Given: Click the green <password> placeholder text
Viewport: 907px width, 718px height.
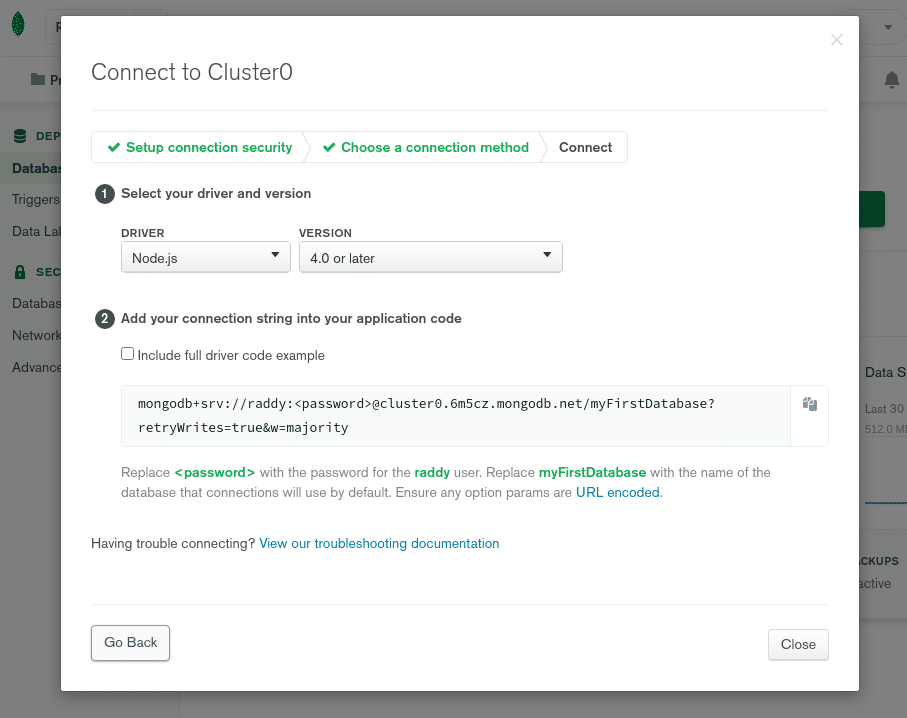Looking at the screenshot, I should [x=215, y=472].
